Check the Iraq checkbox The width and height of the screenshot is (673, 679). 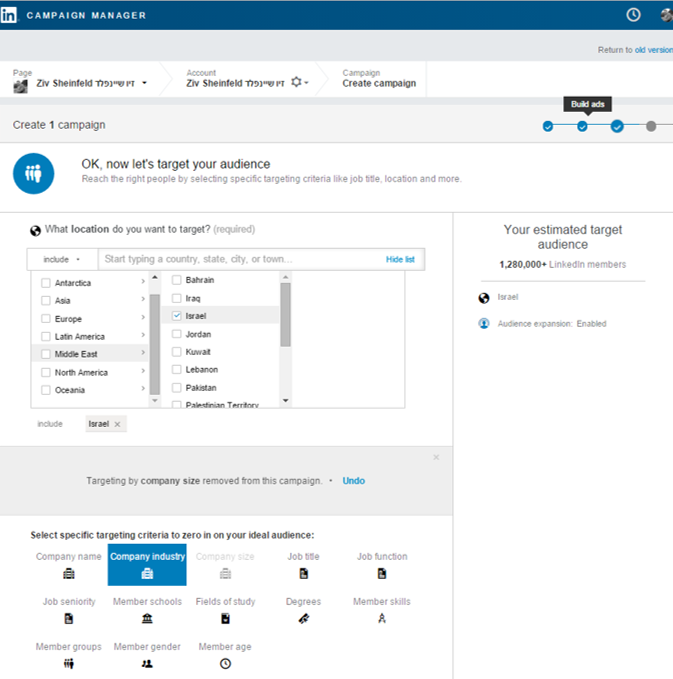(x=176, y=298)
